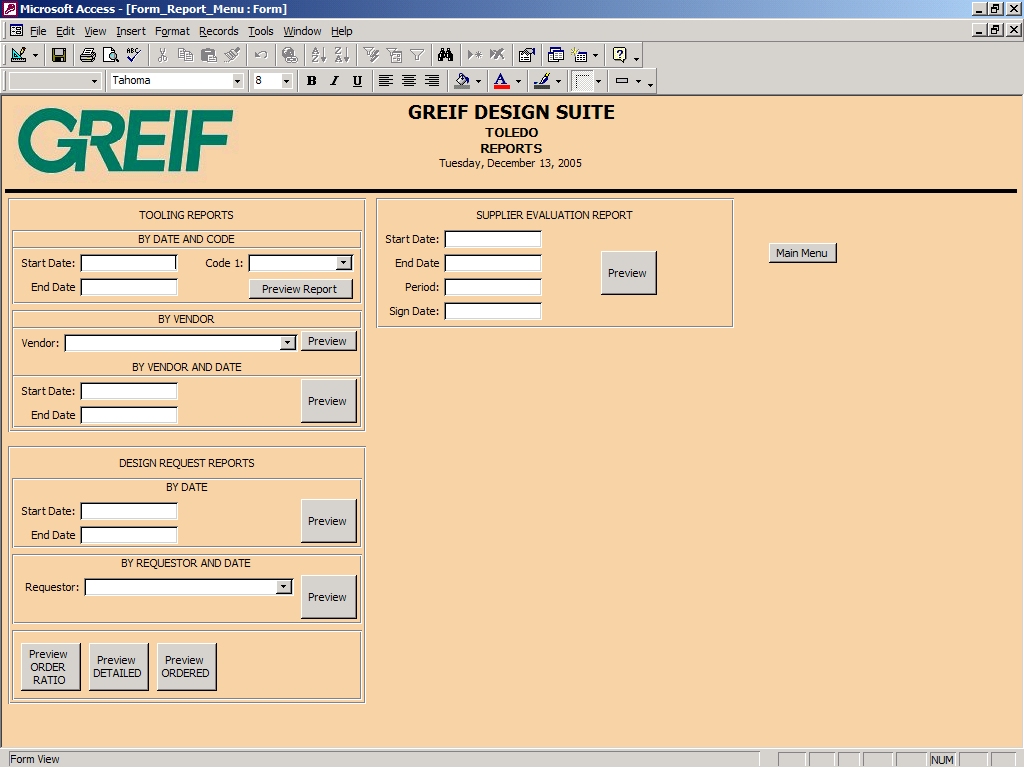This screenshot has height=768, width=1024.
Task: Click the View design mode icon
Action: pos(19,56)
